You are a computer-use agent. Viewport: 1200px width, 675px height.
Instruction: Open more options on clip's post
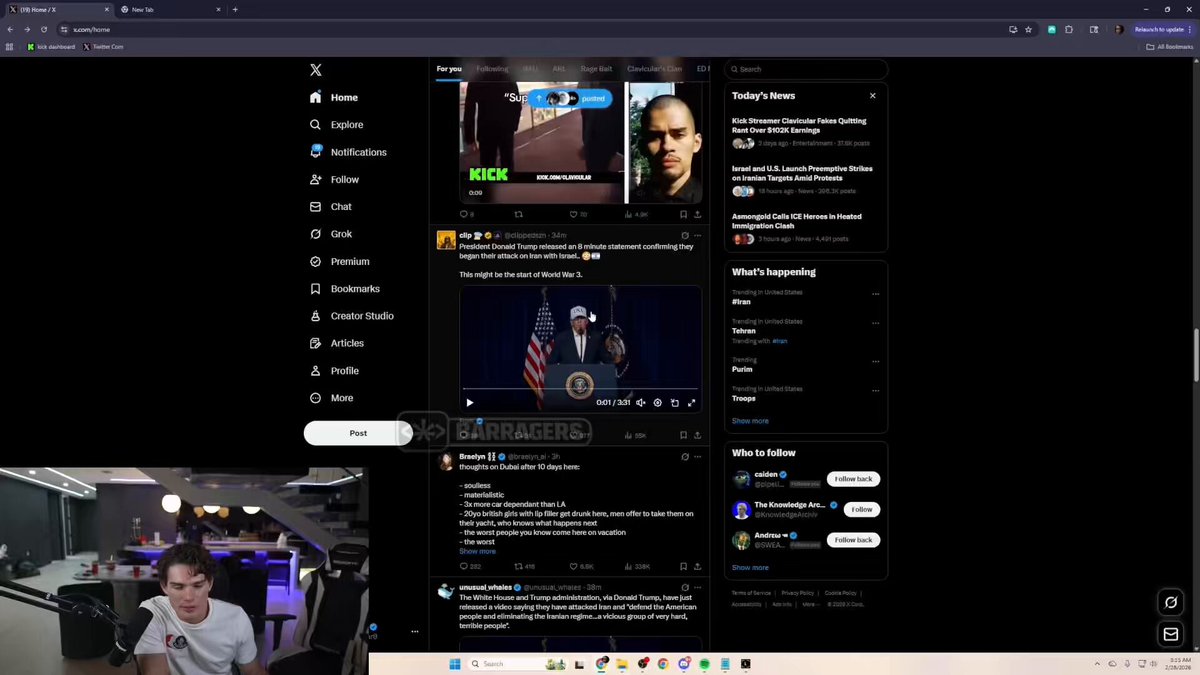click(697, 236)
